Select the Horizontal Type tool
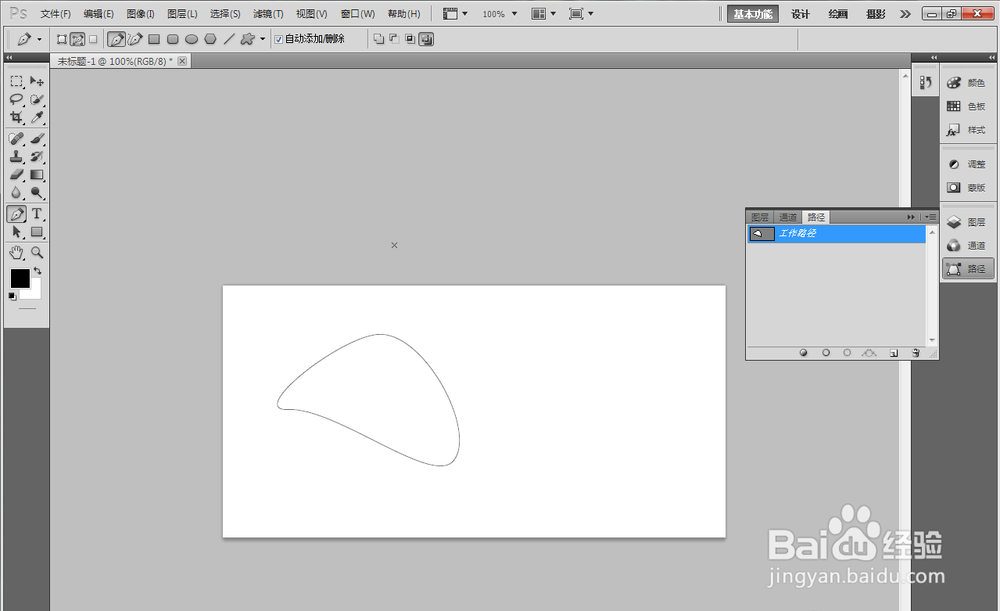 [x=37, y=214]
